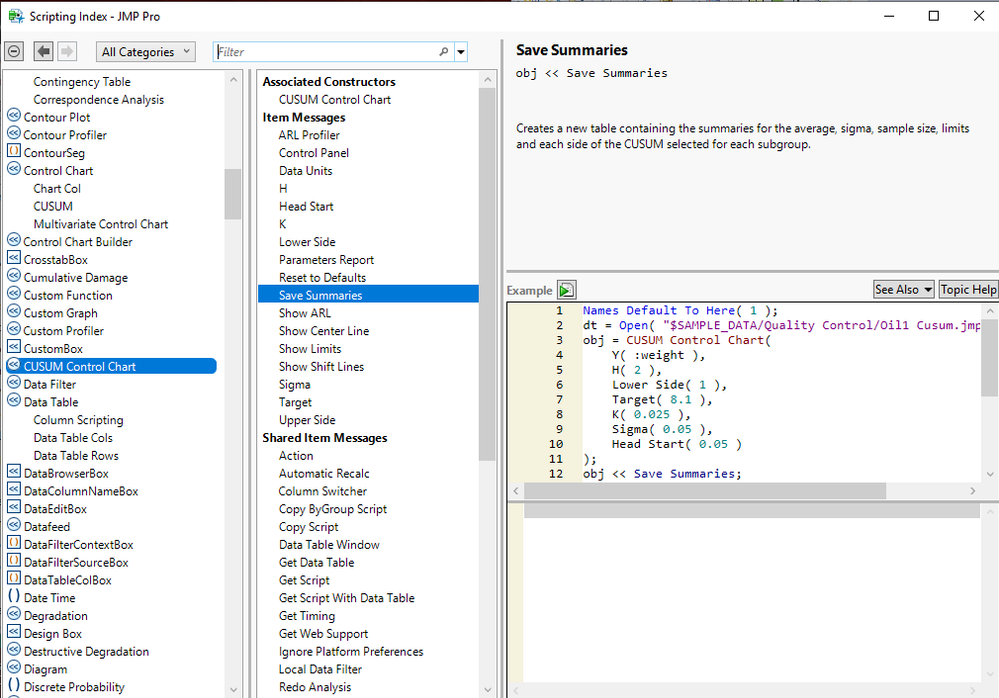999x698 pixels.
Task: Click the category list scrollbar thumb
Action: [x=233, y=194]
